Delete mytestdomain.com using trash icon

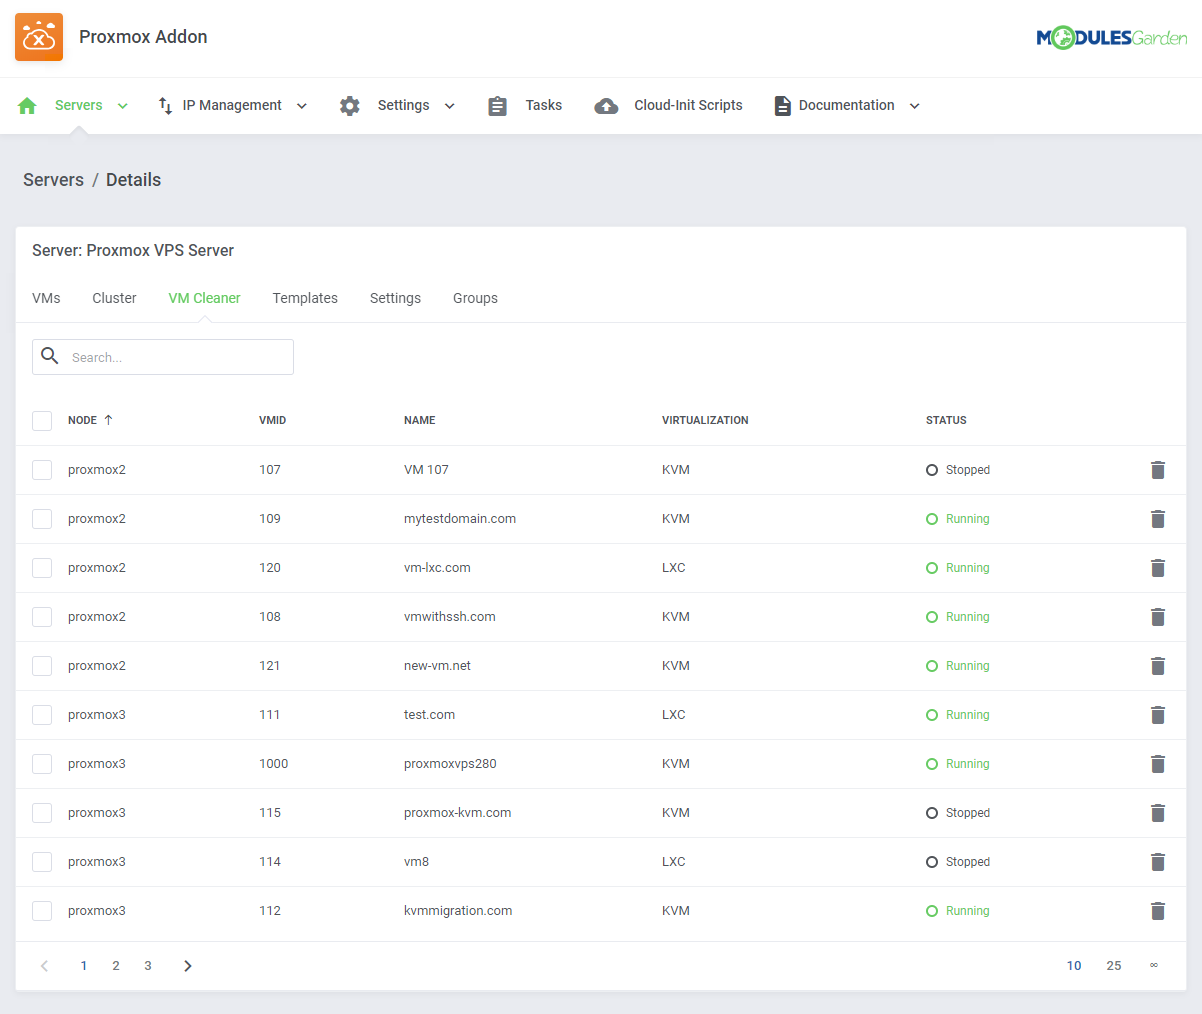(x=1158, y=519)
